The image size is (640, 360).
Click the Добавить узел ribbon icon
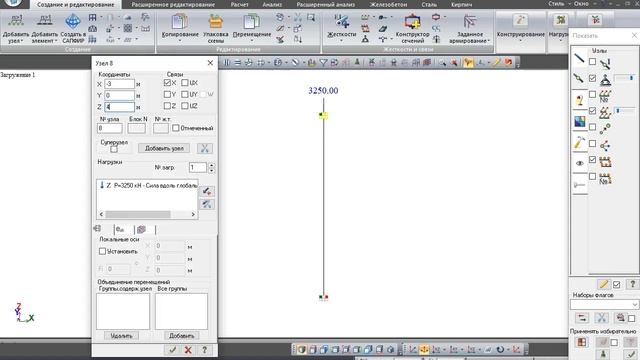tap(16, 22)
